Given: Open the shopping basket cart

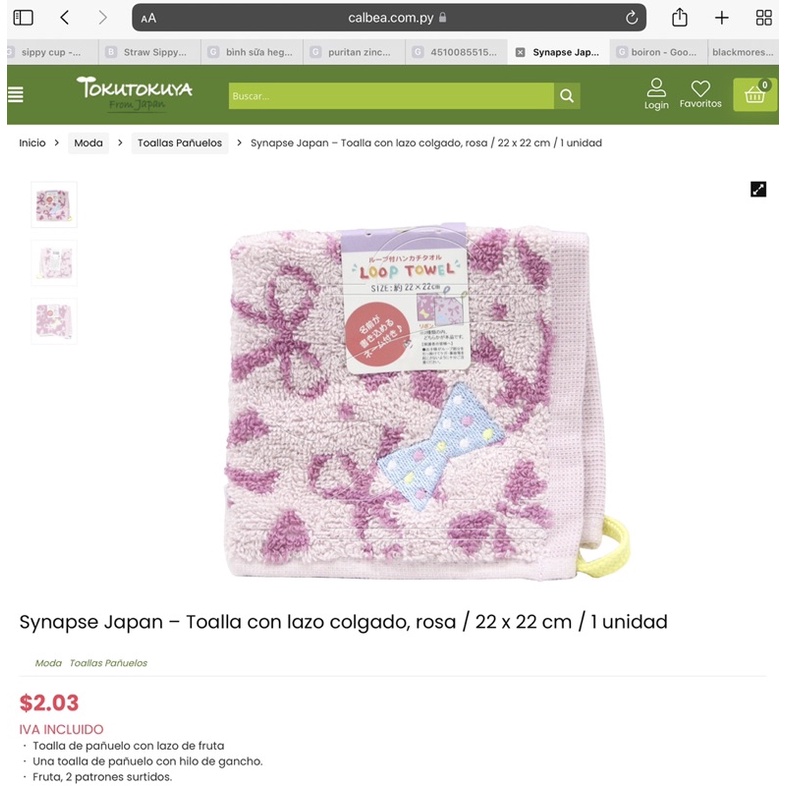Looking at the screenshot, I should tap(754, 94).
